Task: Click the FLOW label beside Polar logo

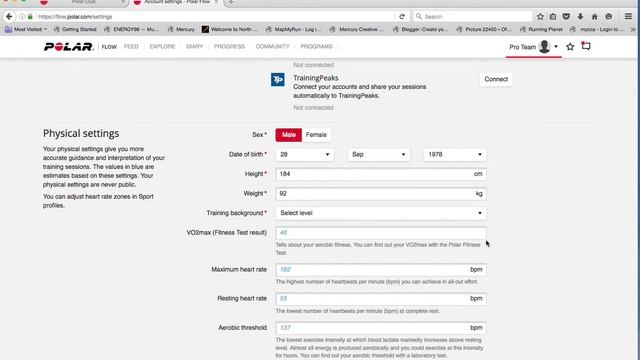Action: click(x=109, y=47)
